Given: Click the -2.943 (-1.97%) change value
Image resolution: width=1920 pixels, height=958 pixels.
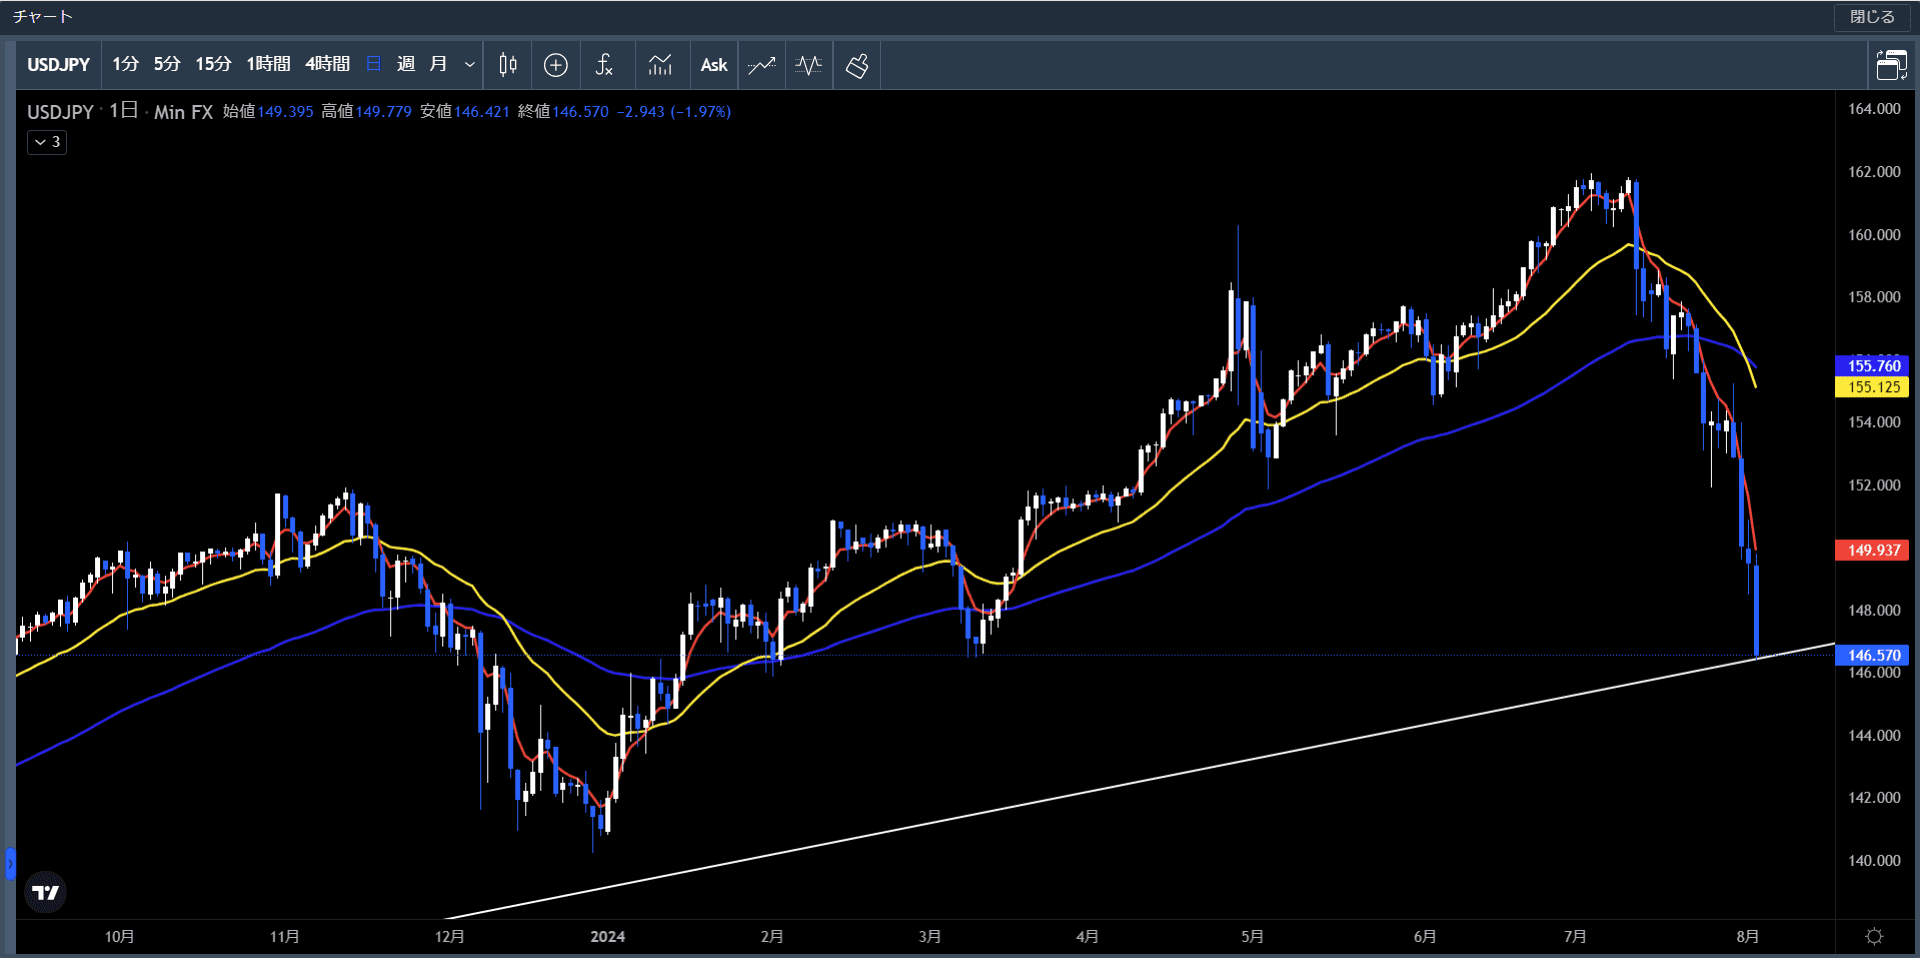Looking at the screenshot, I should point(673,112).
